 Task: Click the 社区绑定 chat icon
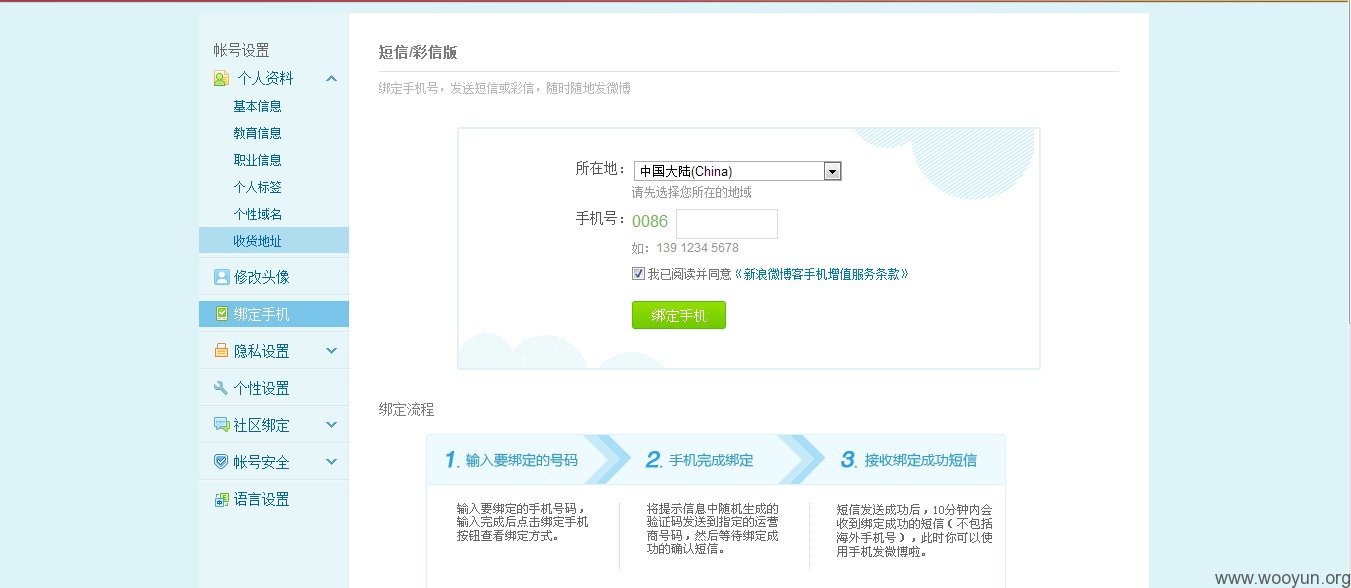click(221, 425)
